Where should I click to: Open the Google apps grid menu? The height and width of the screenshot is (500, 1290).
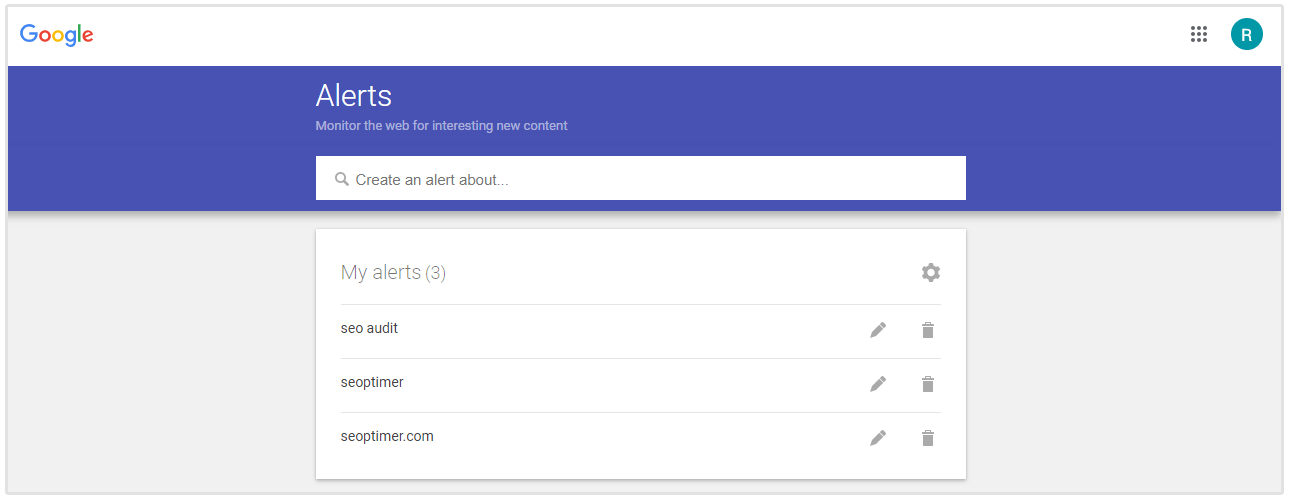[1199, 34]
